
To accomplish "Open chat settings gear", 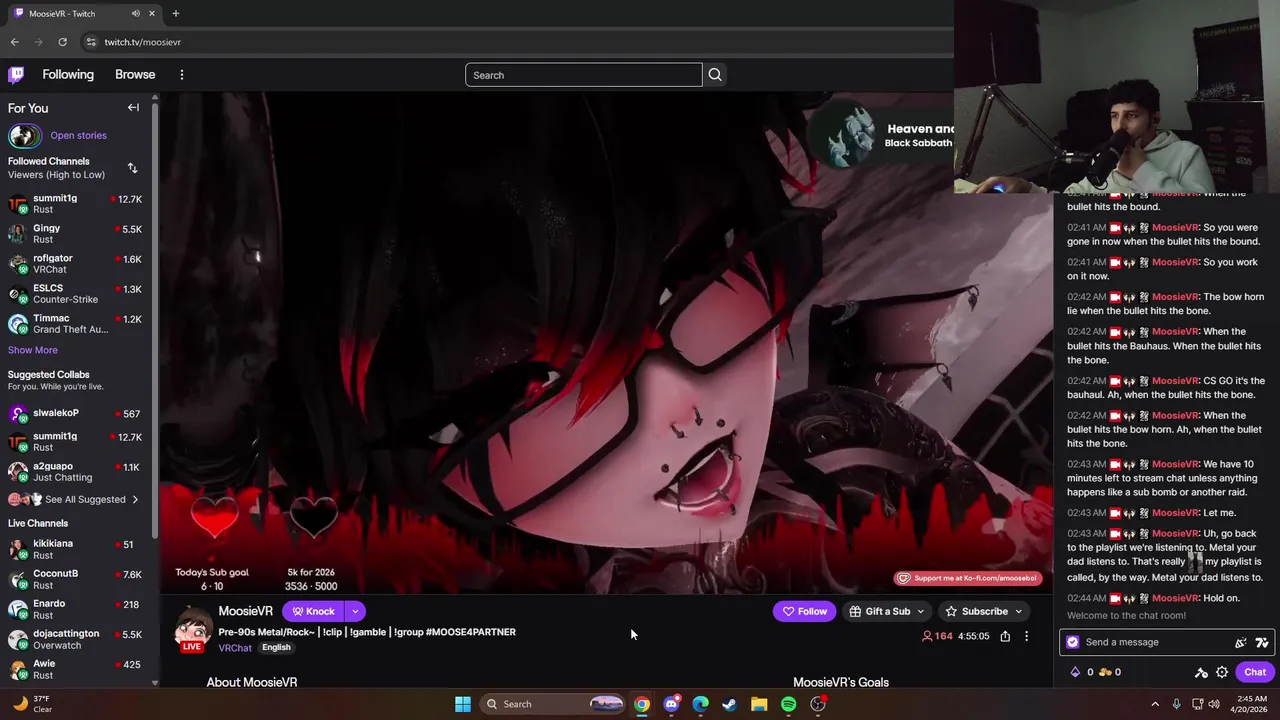I will [x=1222, y=673].
